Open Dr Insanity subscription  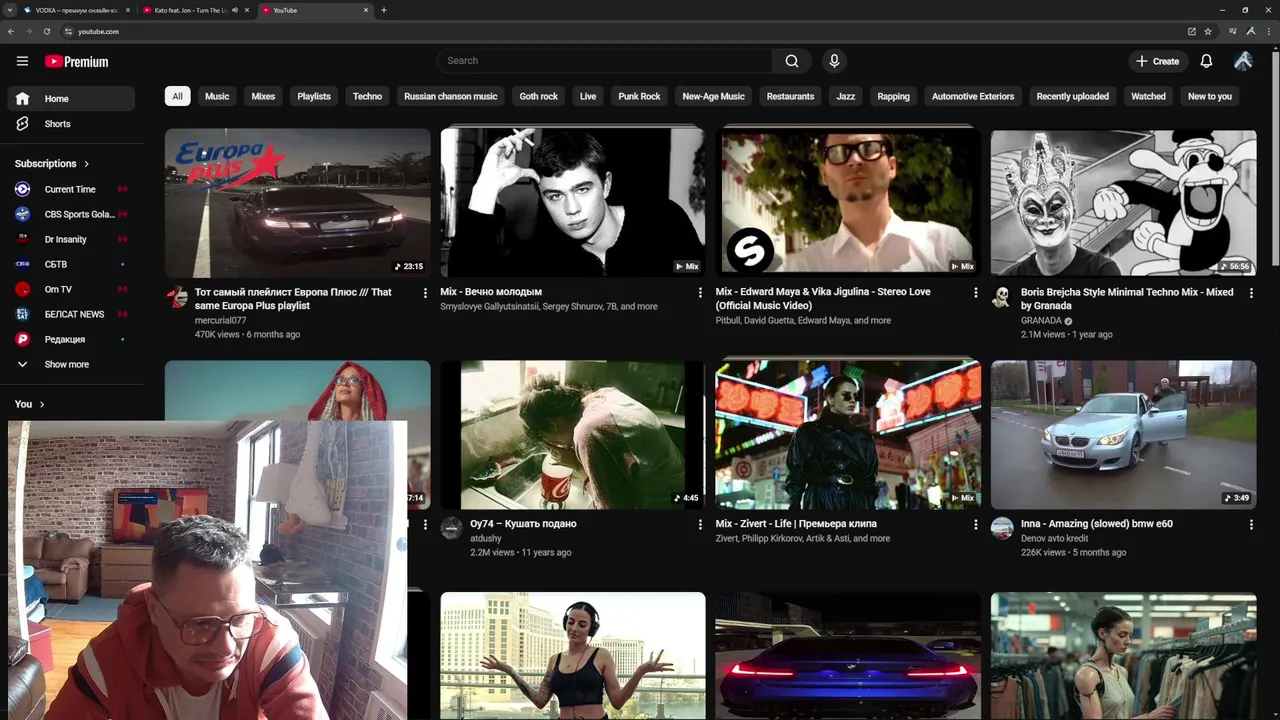70,239
